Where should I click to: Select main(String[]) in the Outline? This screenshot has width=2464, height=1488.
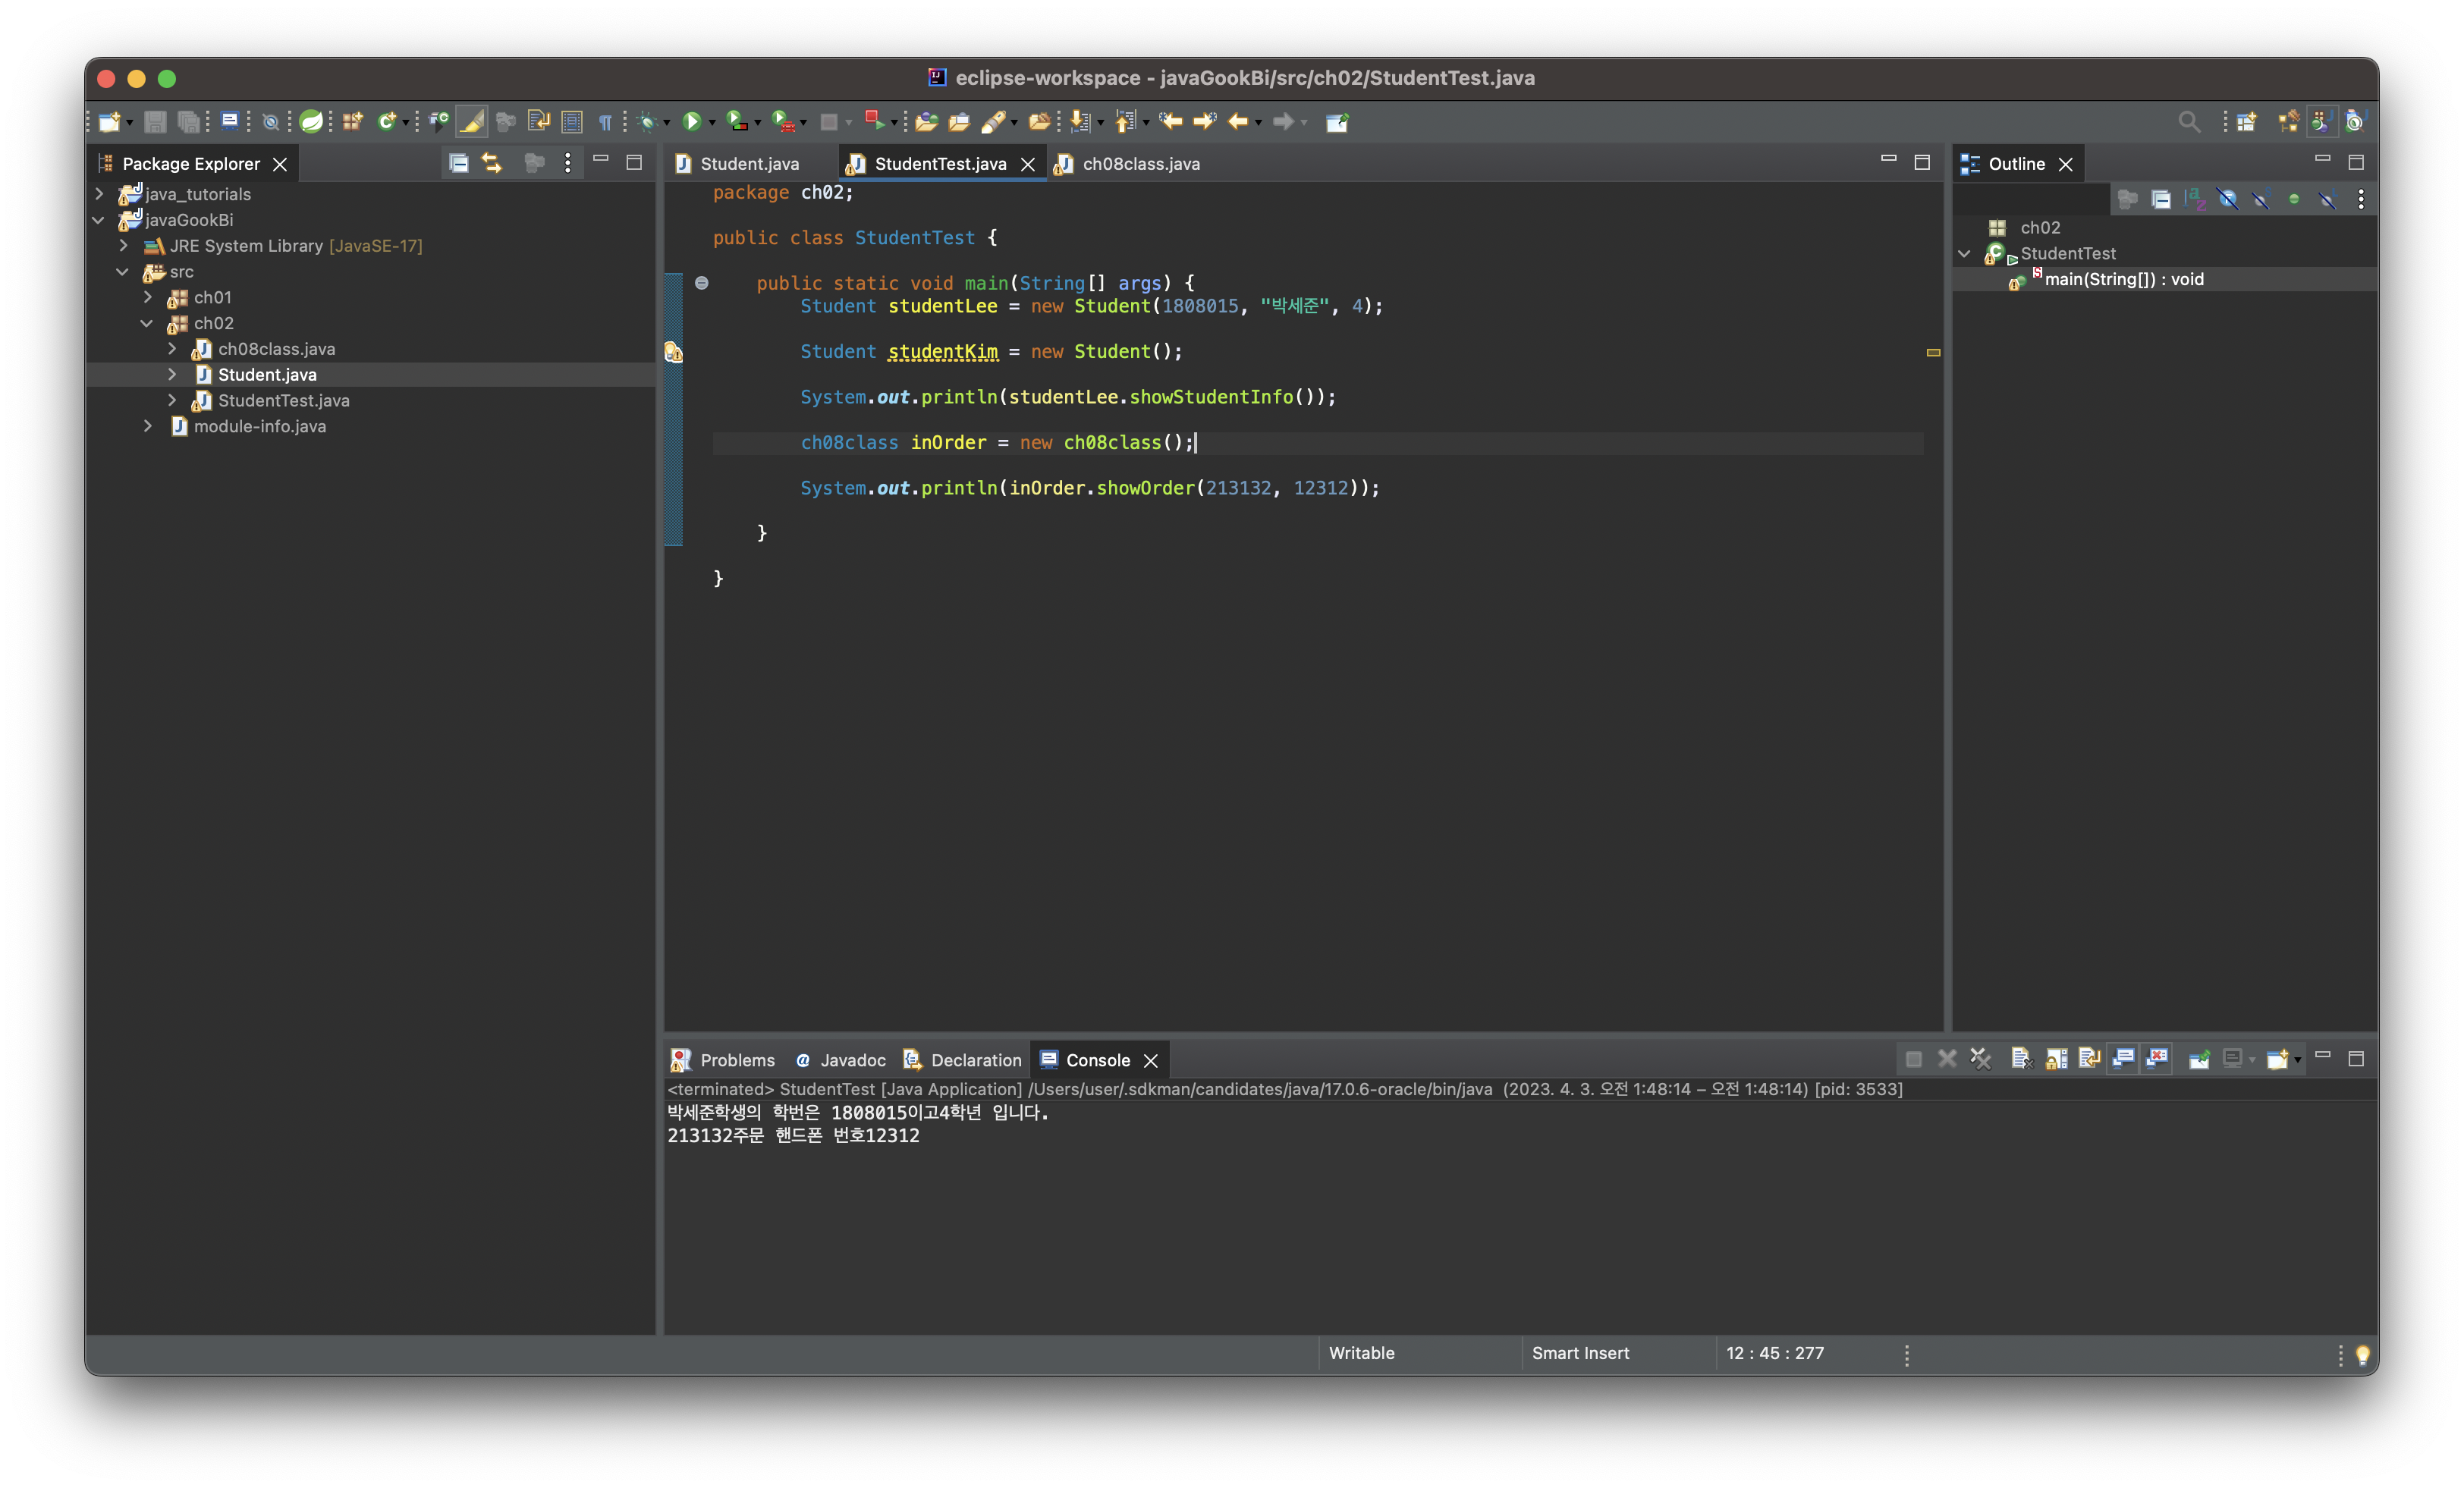2123,279
